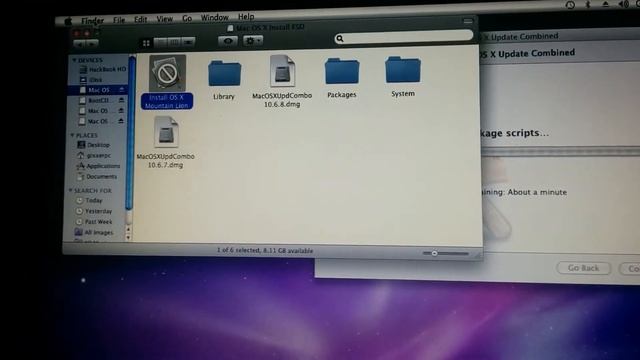640x360 pixels.
Task: Open the Help menu
Action: (x=246, y=17)
